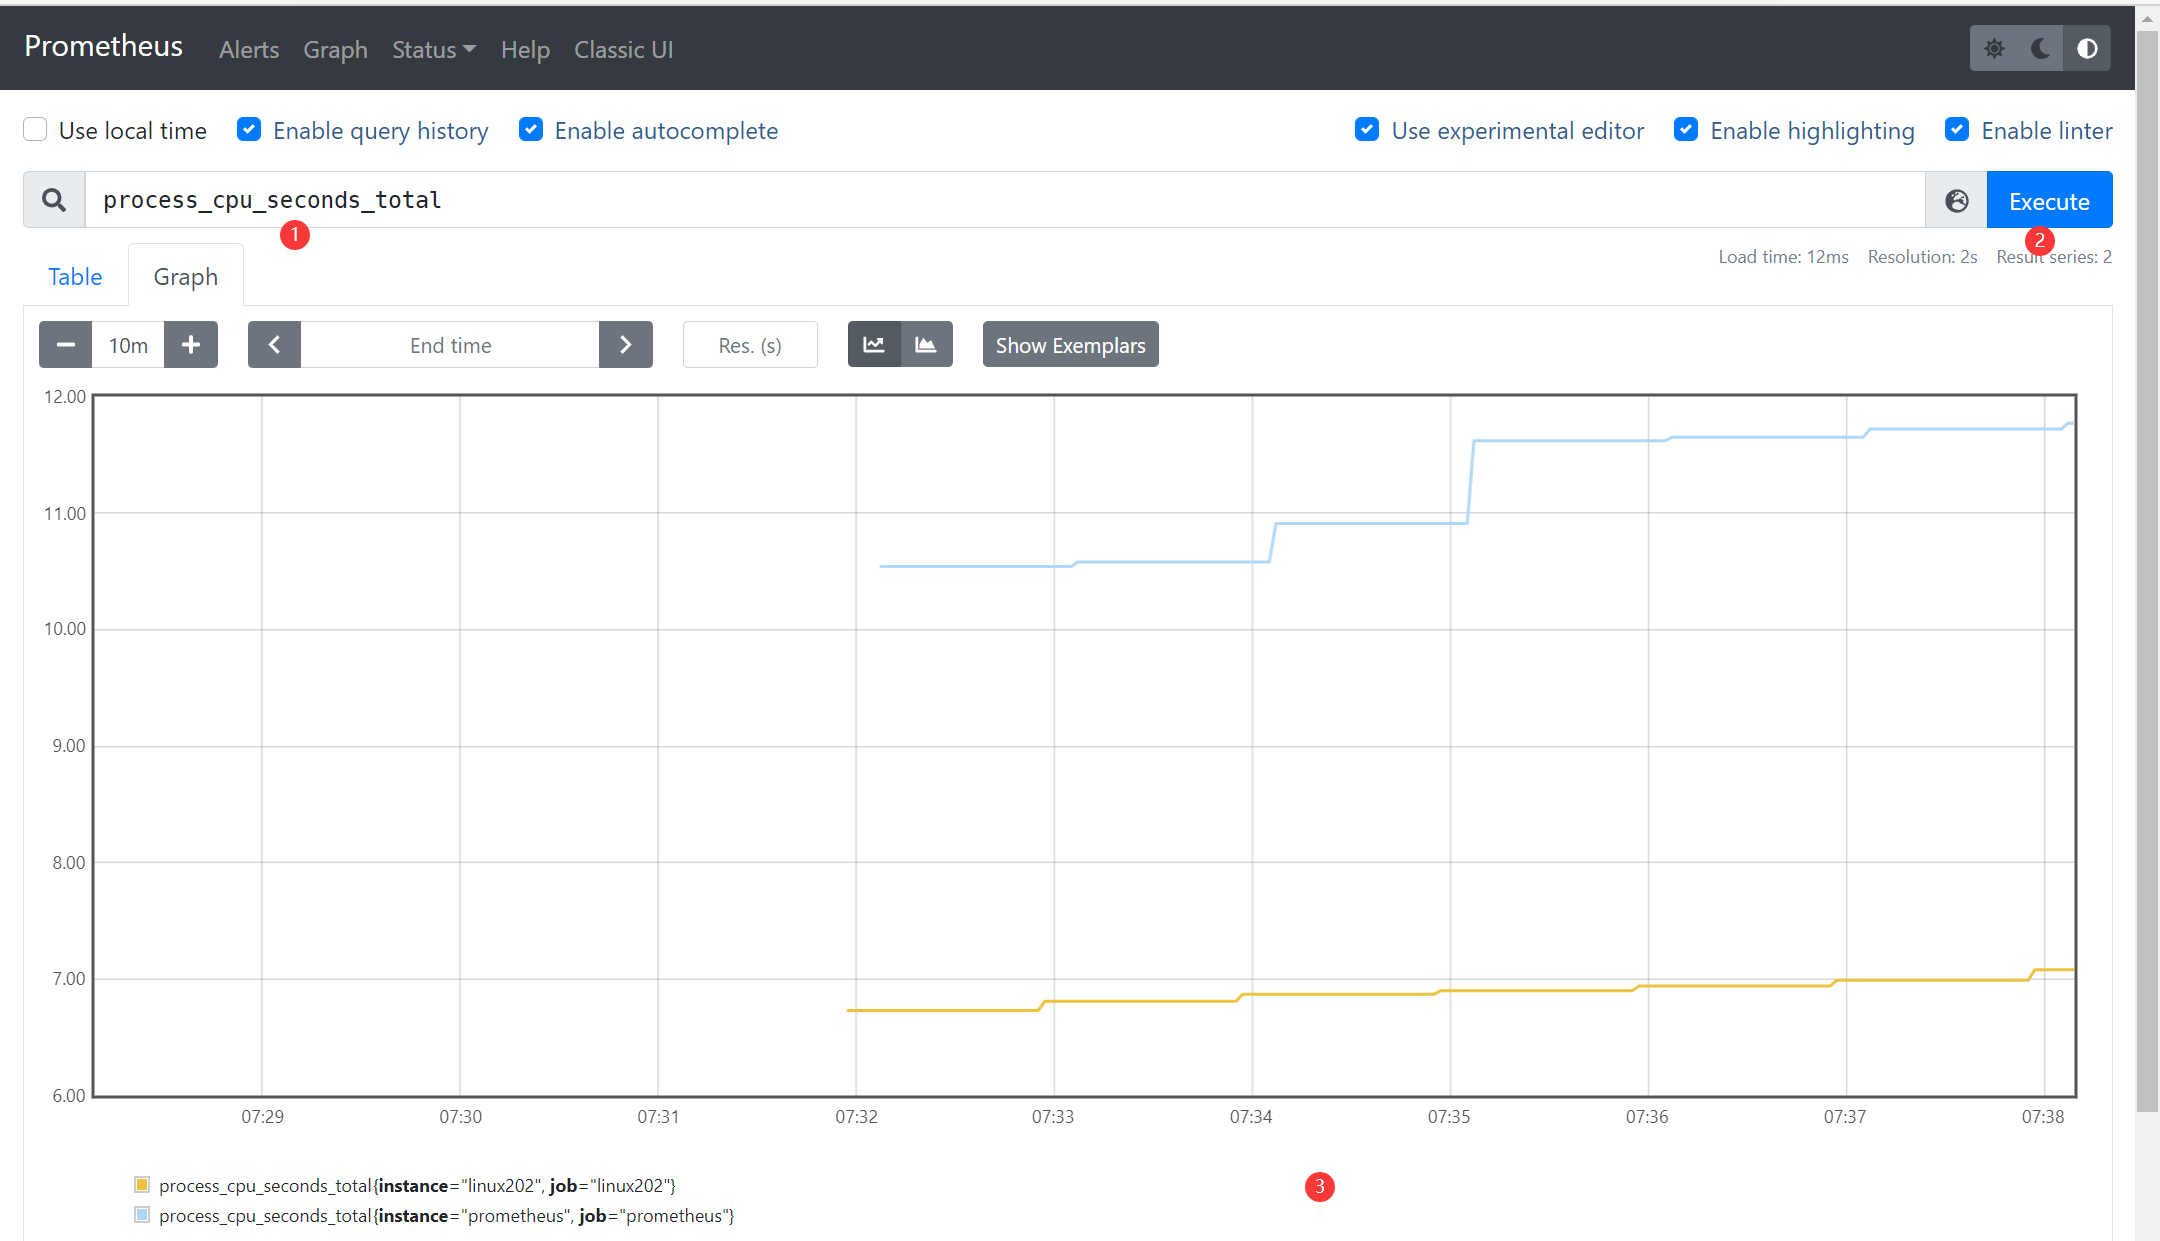Click the End time input field
This screenshot has width=2160, height=1241.
450,345
